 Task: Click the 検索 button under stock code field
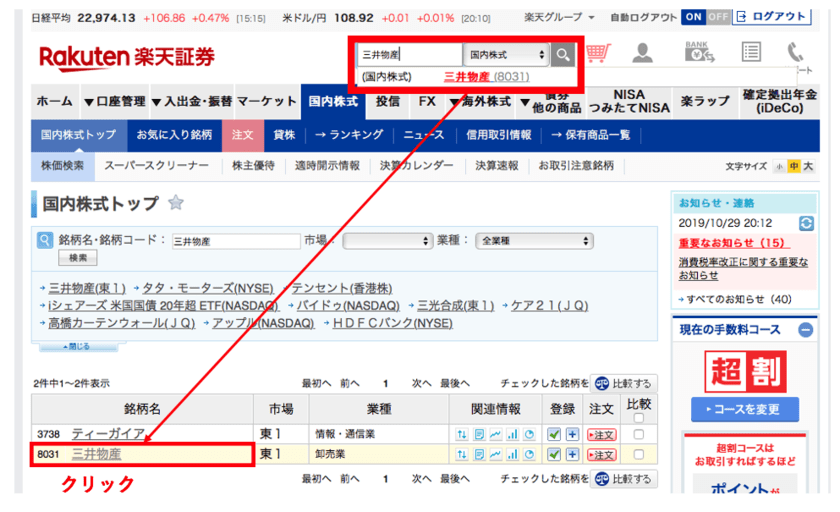pyautogui.click(x=78, y=258)
